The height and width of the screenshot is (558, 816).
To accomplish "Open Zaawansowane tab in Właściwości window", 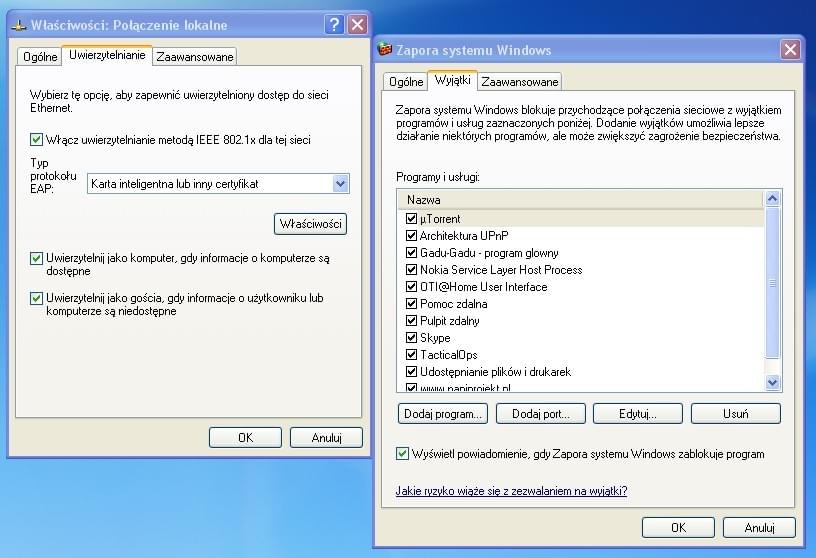I will (x=195, y=57).
